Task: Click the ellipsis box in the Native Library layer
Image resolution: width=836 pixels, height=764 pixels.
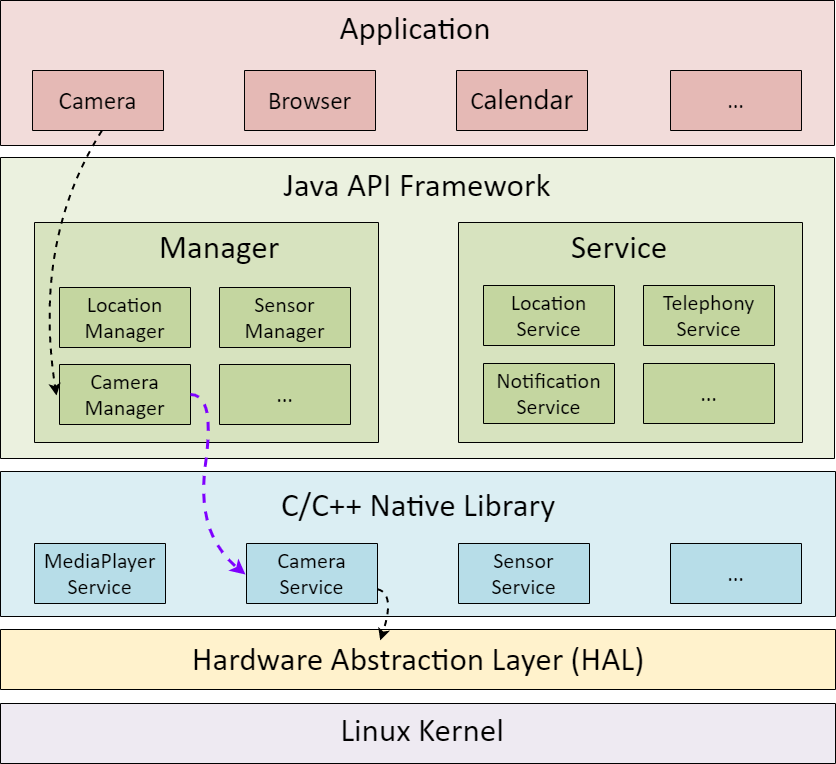Action: [x=736, y=574]
